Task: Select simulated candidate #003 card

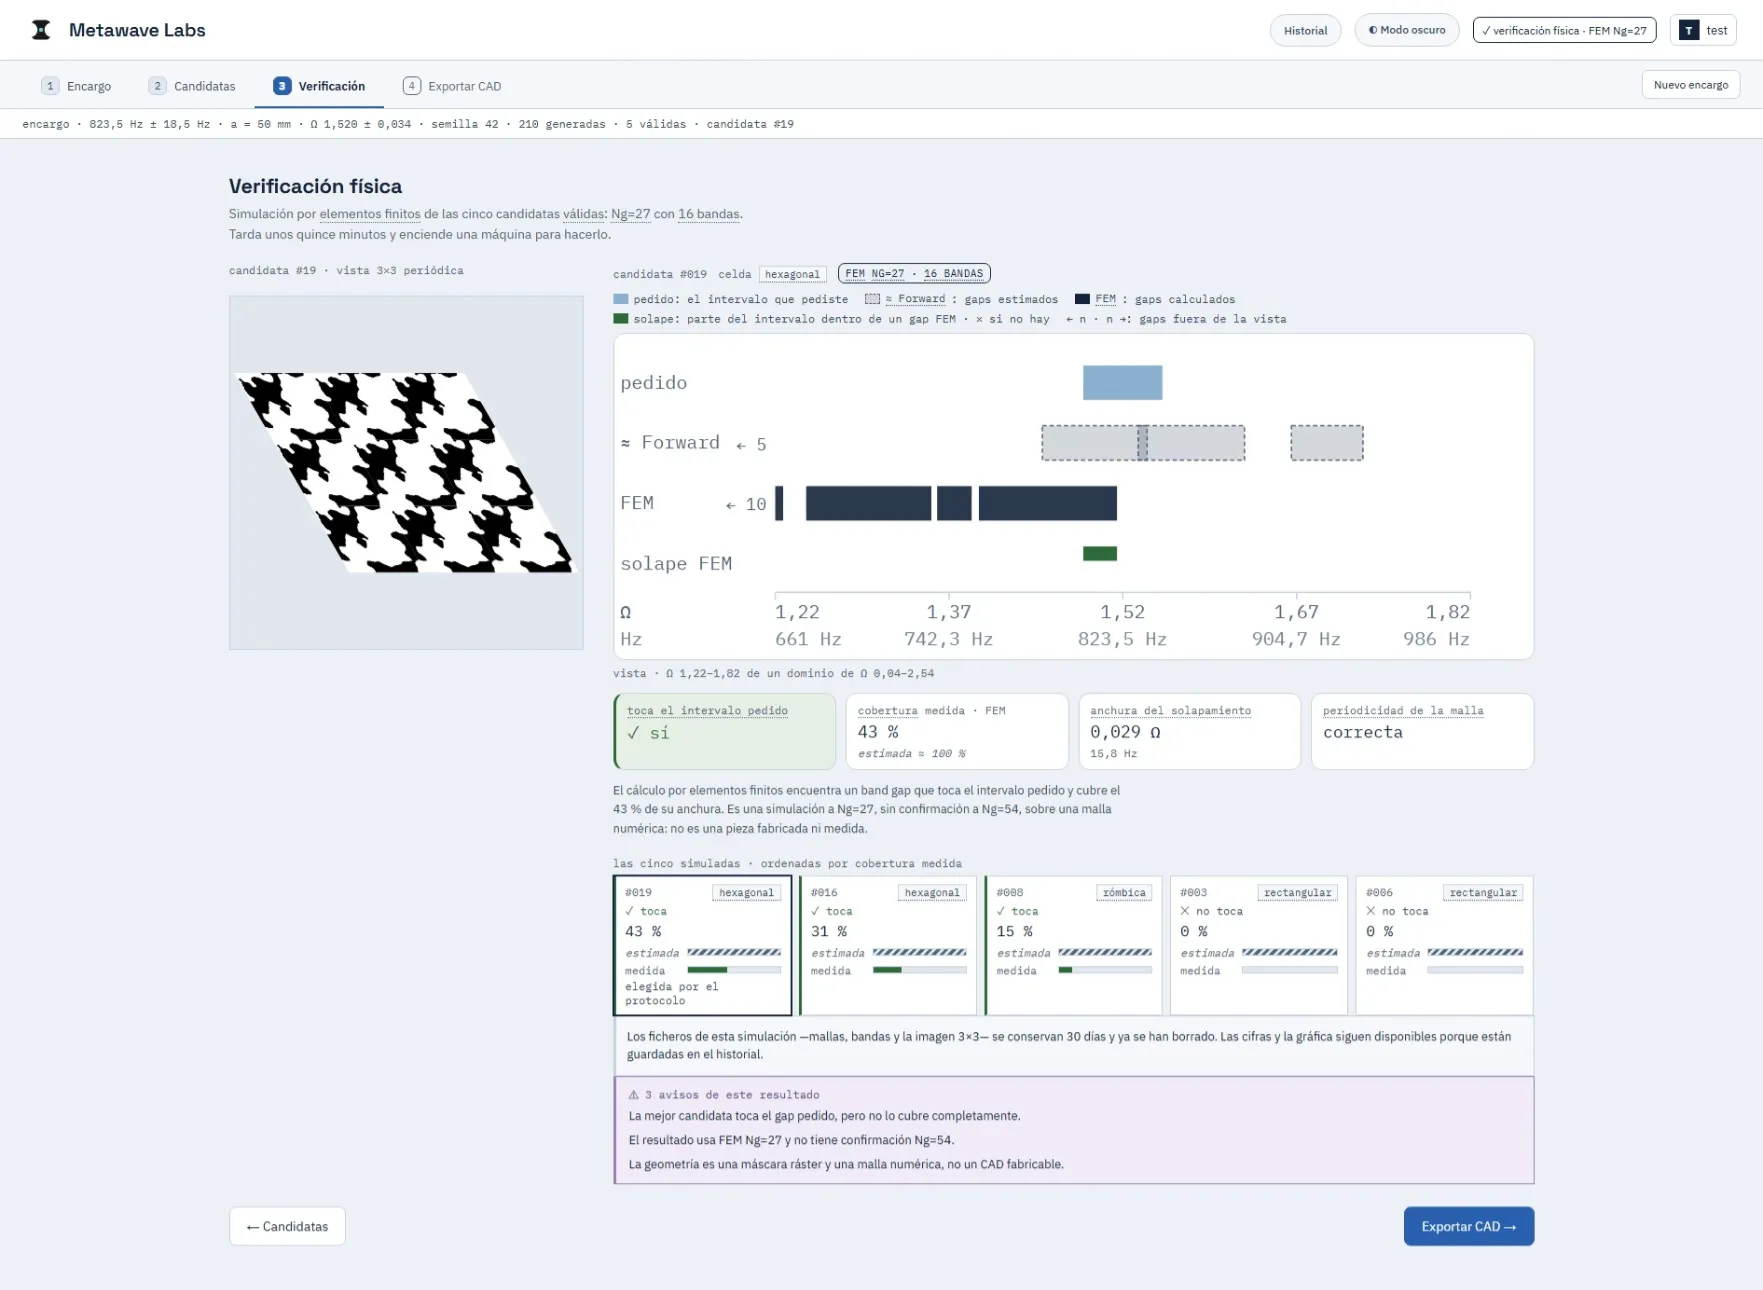Action: [x=1258, y=945]
